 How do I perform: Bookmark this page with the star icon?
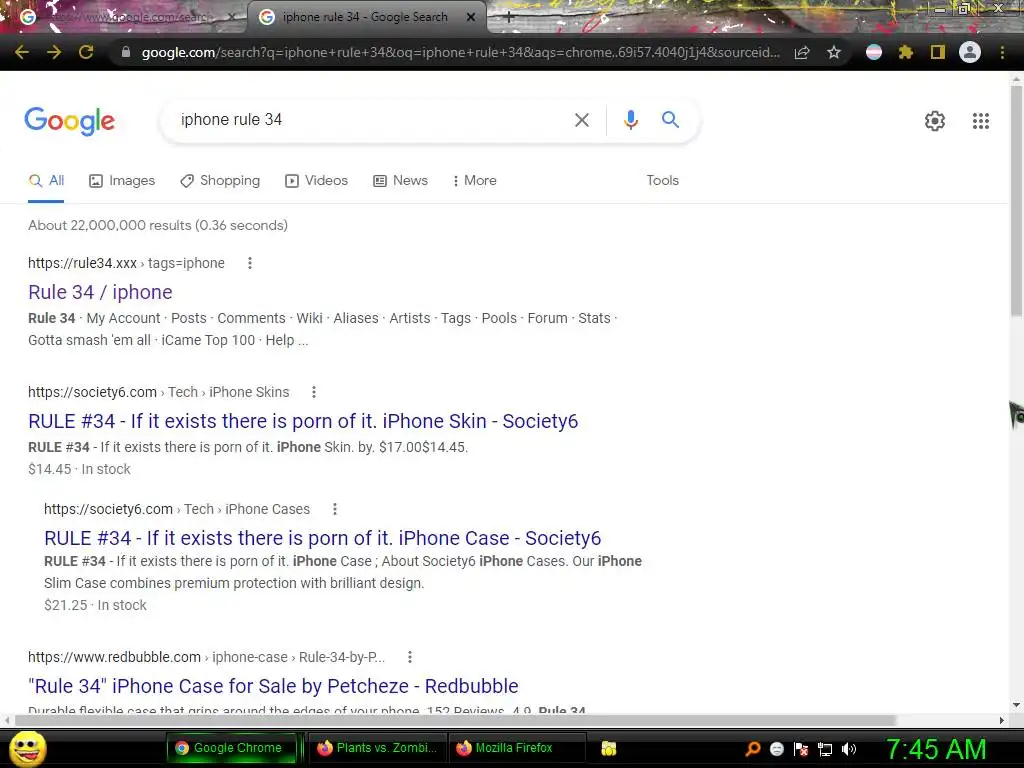point(834,52)
